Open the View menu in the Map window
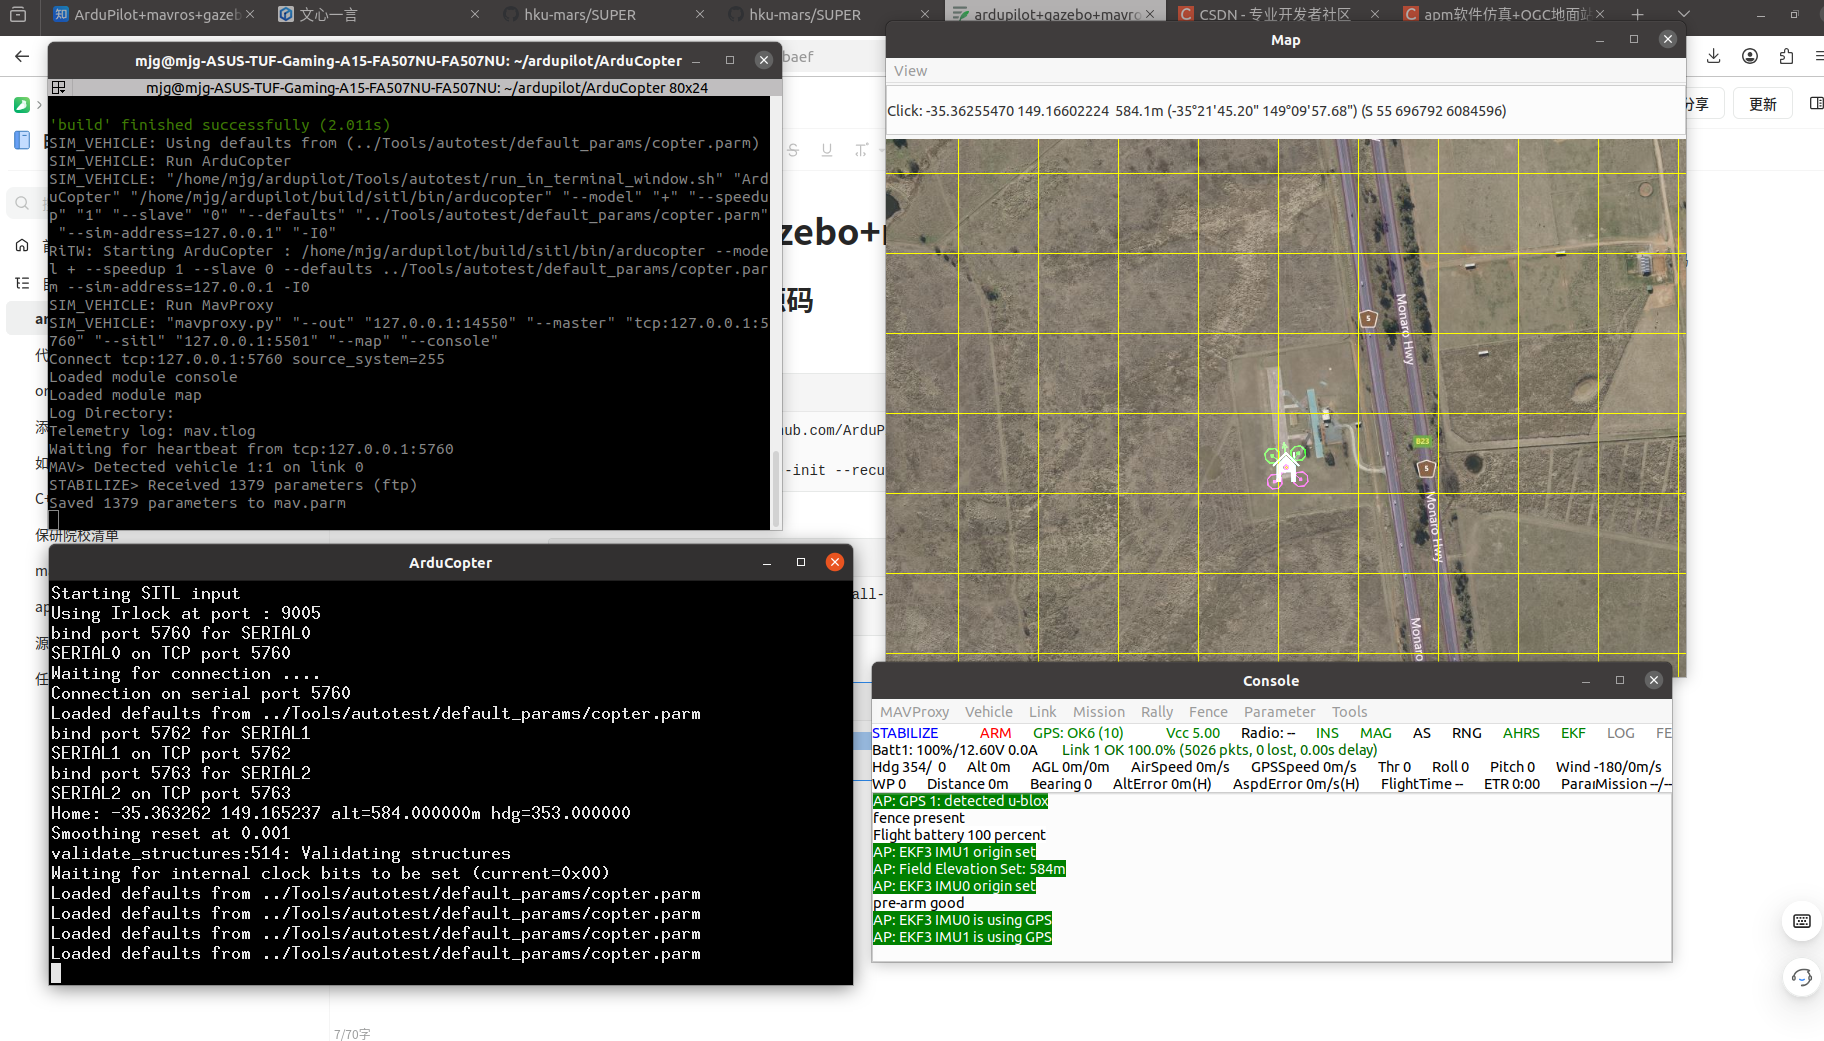The height and width of the screenshot is (1041, 1824). tap(910, 71)
